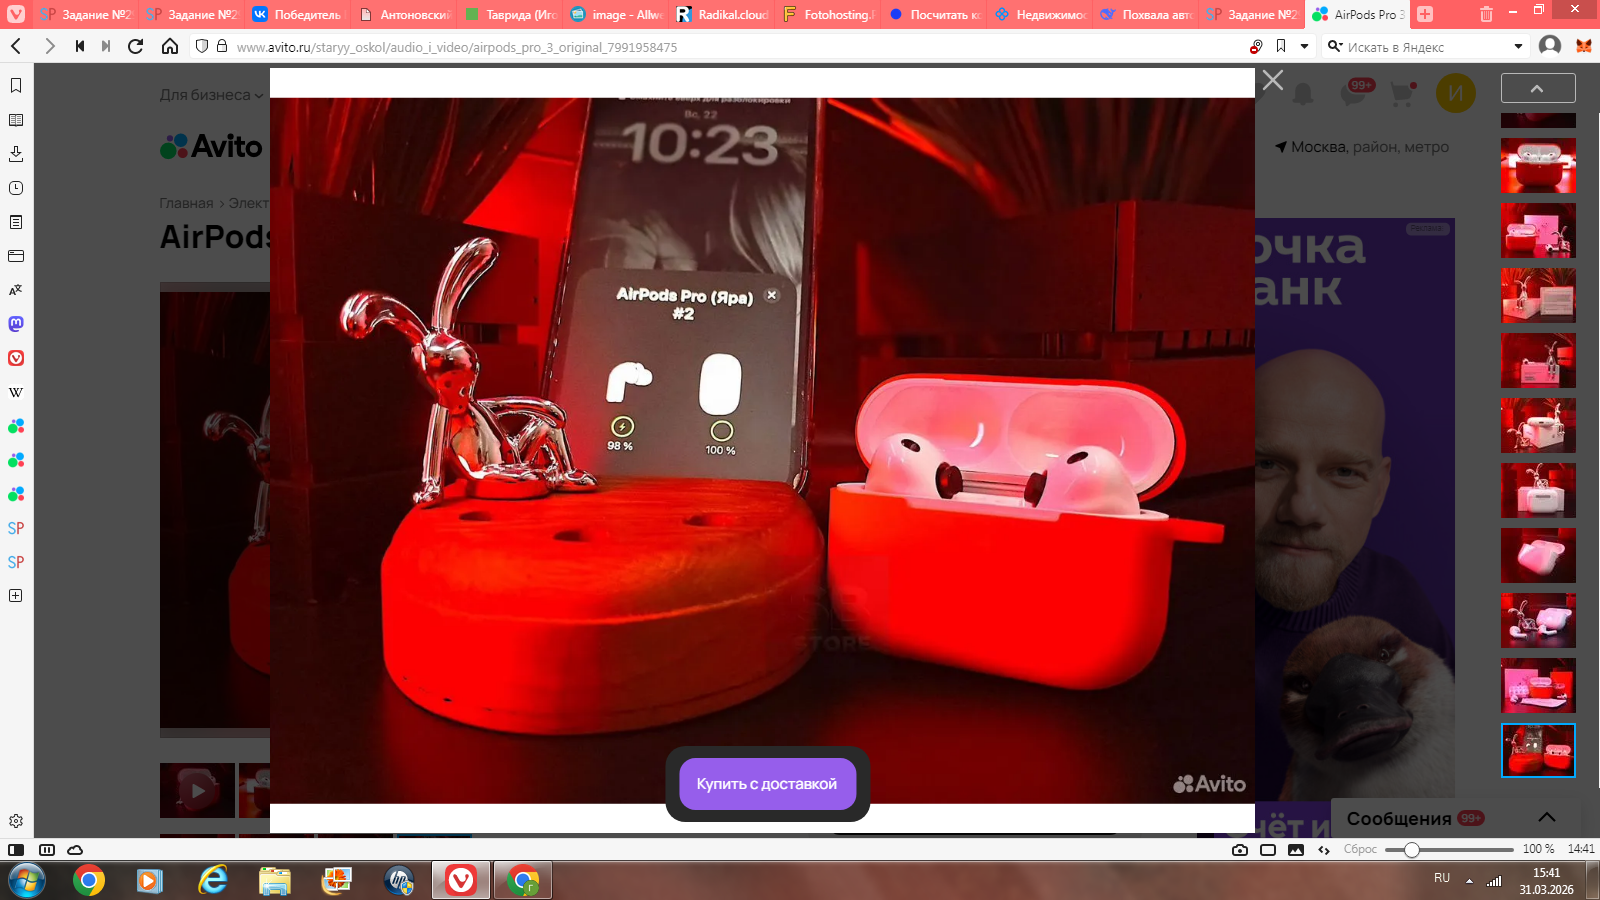Screen dimensions: 1600x900
Task: Open the Bookmarks side panel
Action: [16, 86]
